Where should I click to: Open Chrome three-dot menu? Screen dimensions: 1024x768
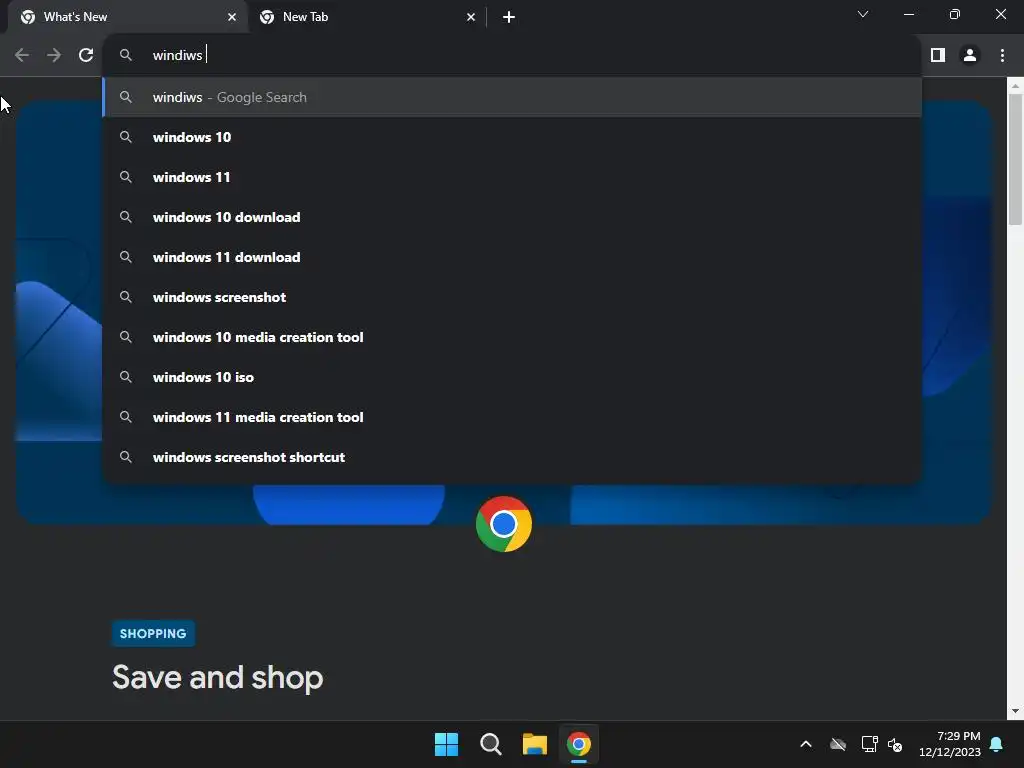point(1002,55)
